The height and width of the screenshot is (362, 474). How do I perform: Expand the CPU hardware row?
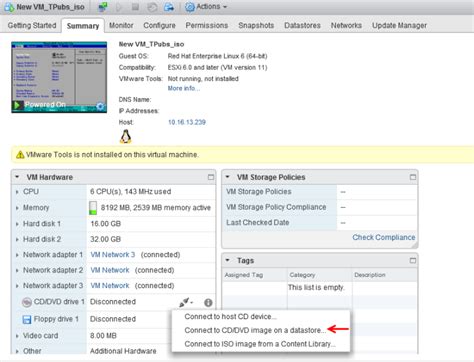[x=17, y=192]
